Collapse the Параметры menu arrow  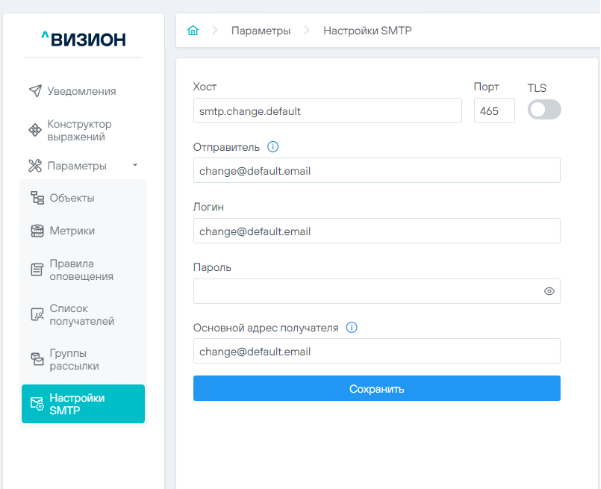coord(135,165)
